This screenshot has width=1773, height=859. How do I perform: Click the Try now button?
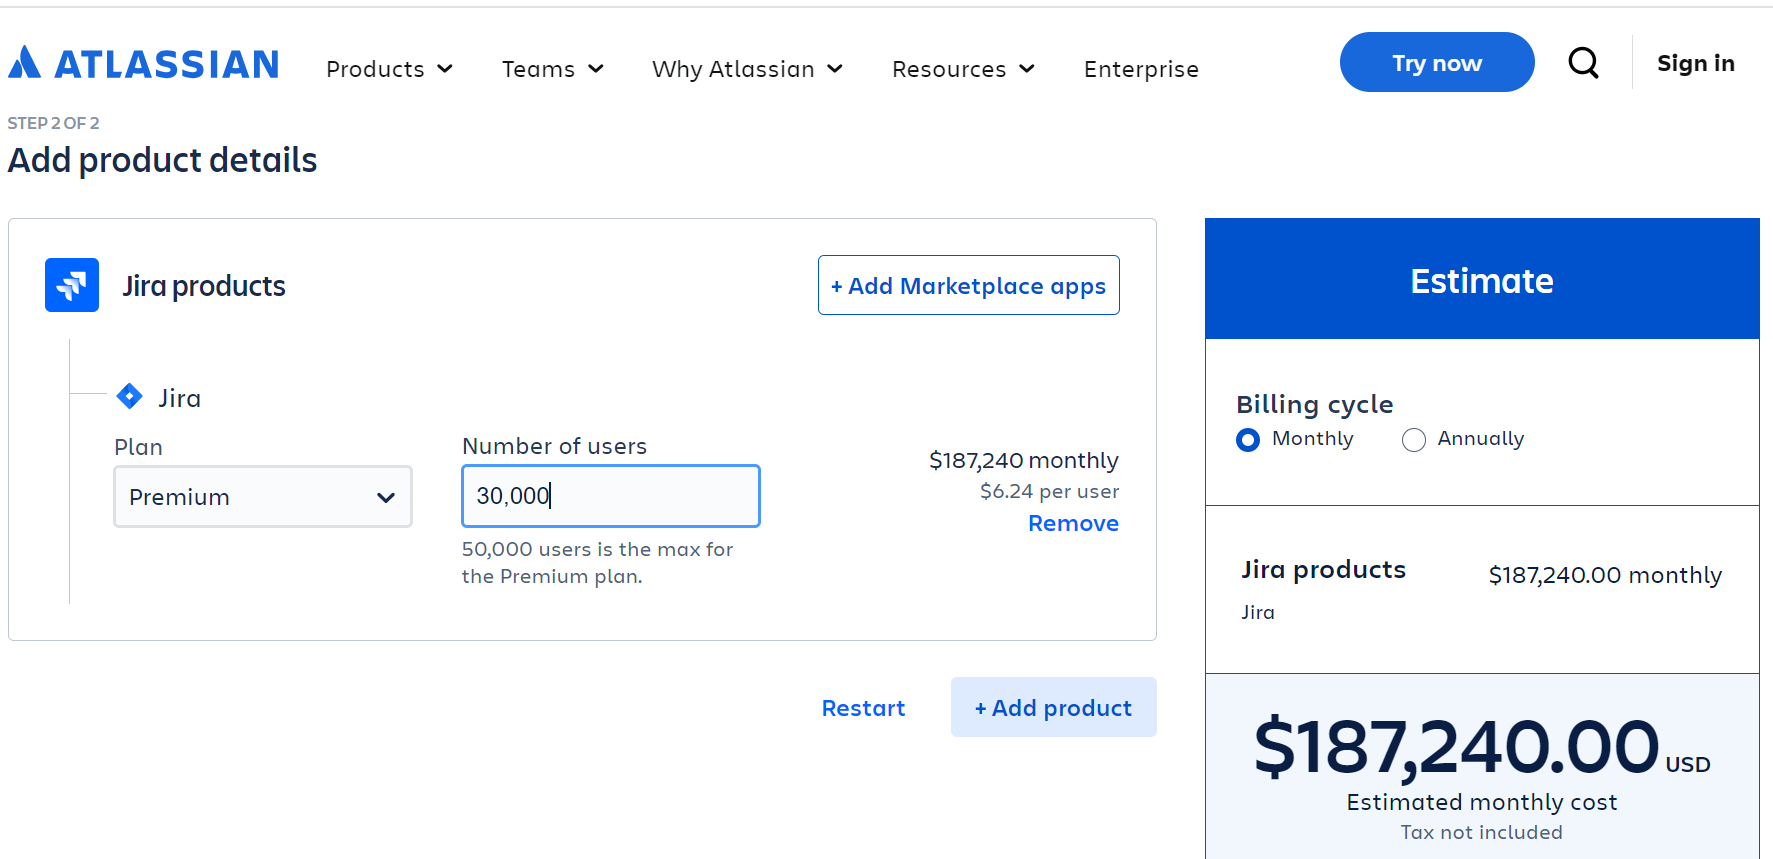coord(1437,62)
